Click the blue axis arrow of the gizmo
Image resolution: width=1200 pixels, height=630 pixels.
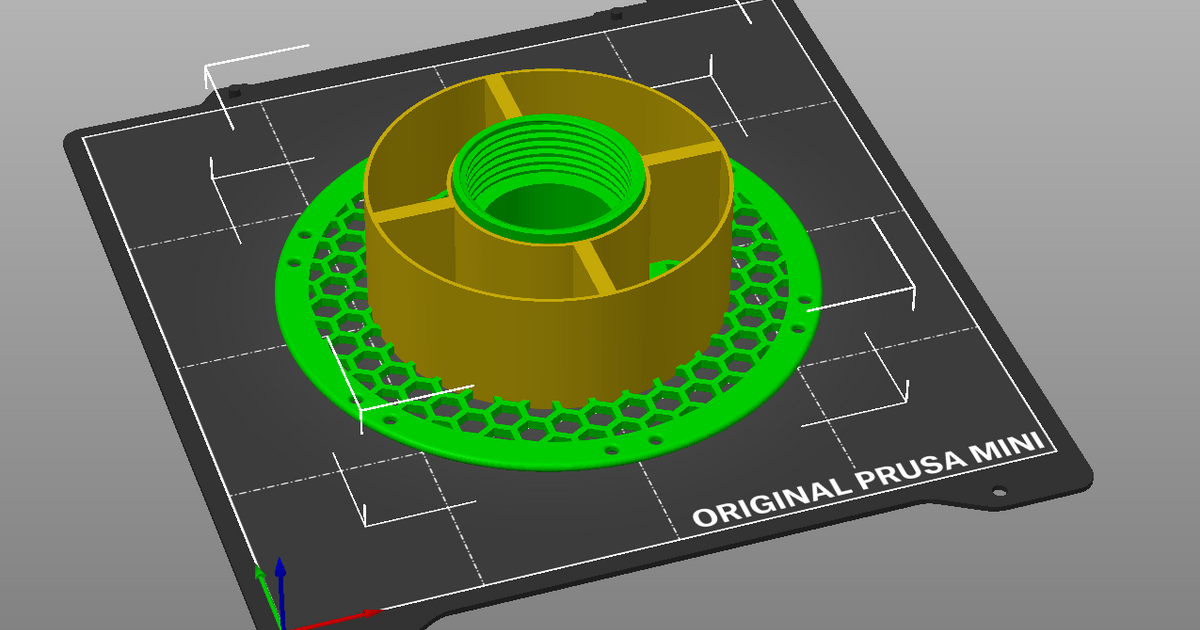tap(281, 568)
